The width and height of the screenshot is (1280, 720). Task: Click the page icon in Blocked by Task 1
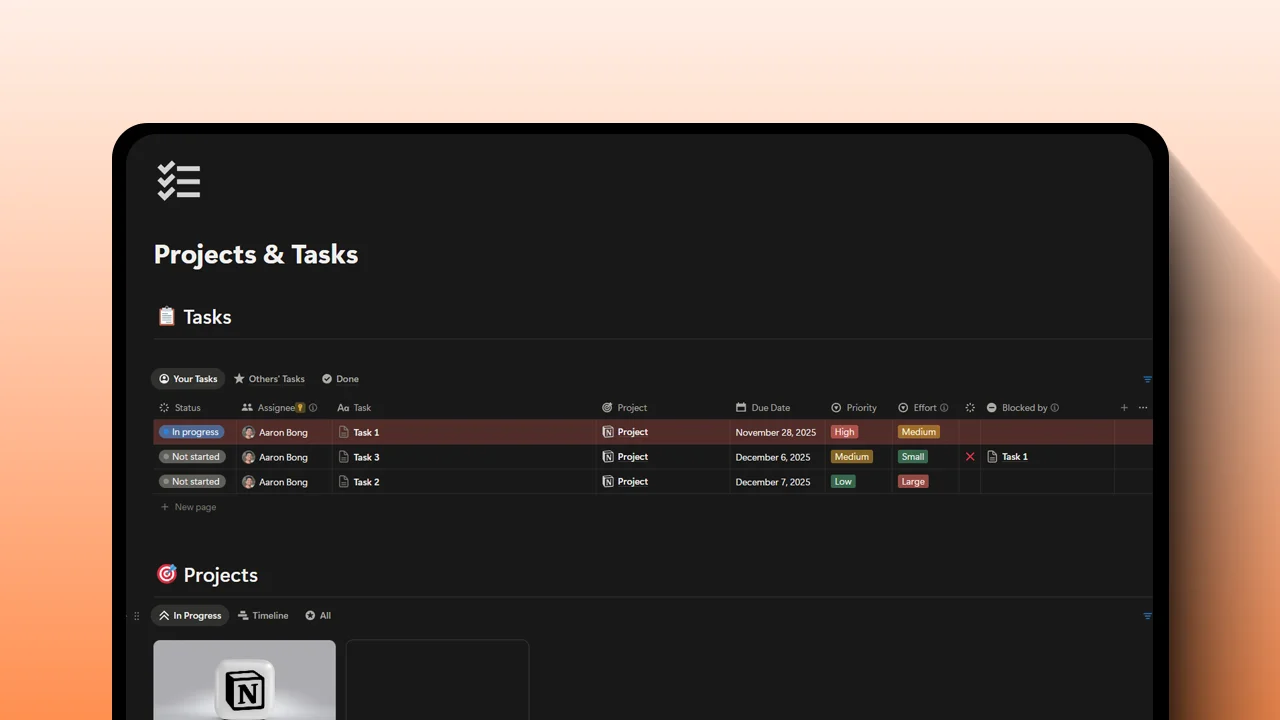point(992,457)
